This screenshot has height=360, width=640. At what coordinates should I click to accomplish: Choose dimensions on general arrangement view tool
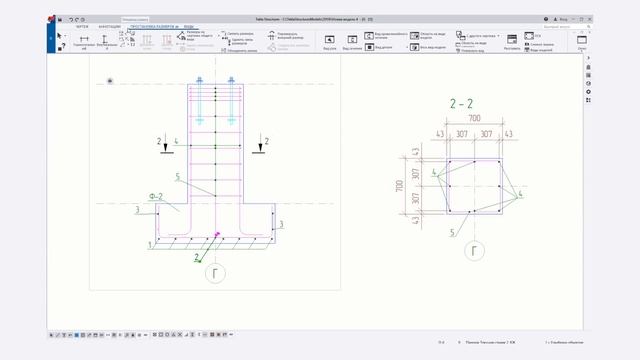point(196,36)
